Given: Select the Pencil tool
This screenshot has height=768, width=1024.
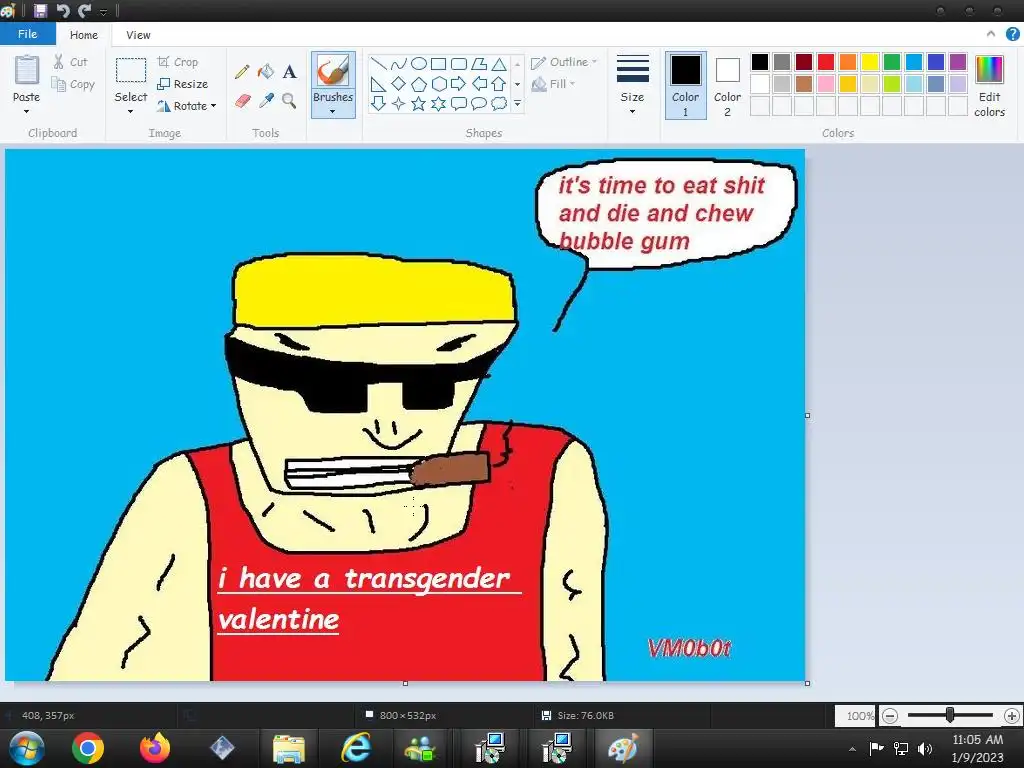Looking at the screenshot, I should pos(242,71).
